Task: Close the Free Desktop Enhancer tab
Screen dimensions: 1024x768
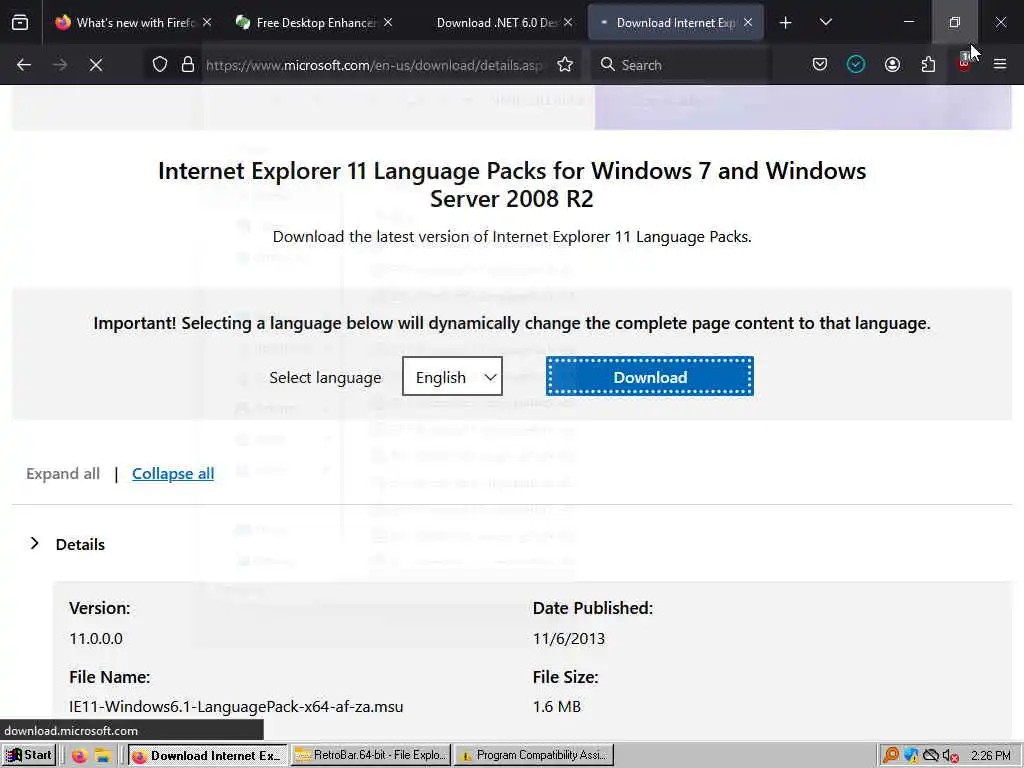Action: 388,23
